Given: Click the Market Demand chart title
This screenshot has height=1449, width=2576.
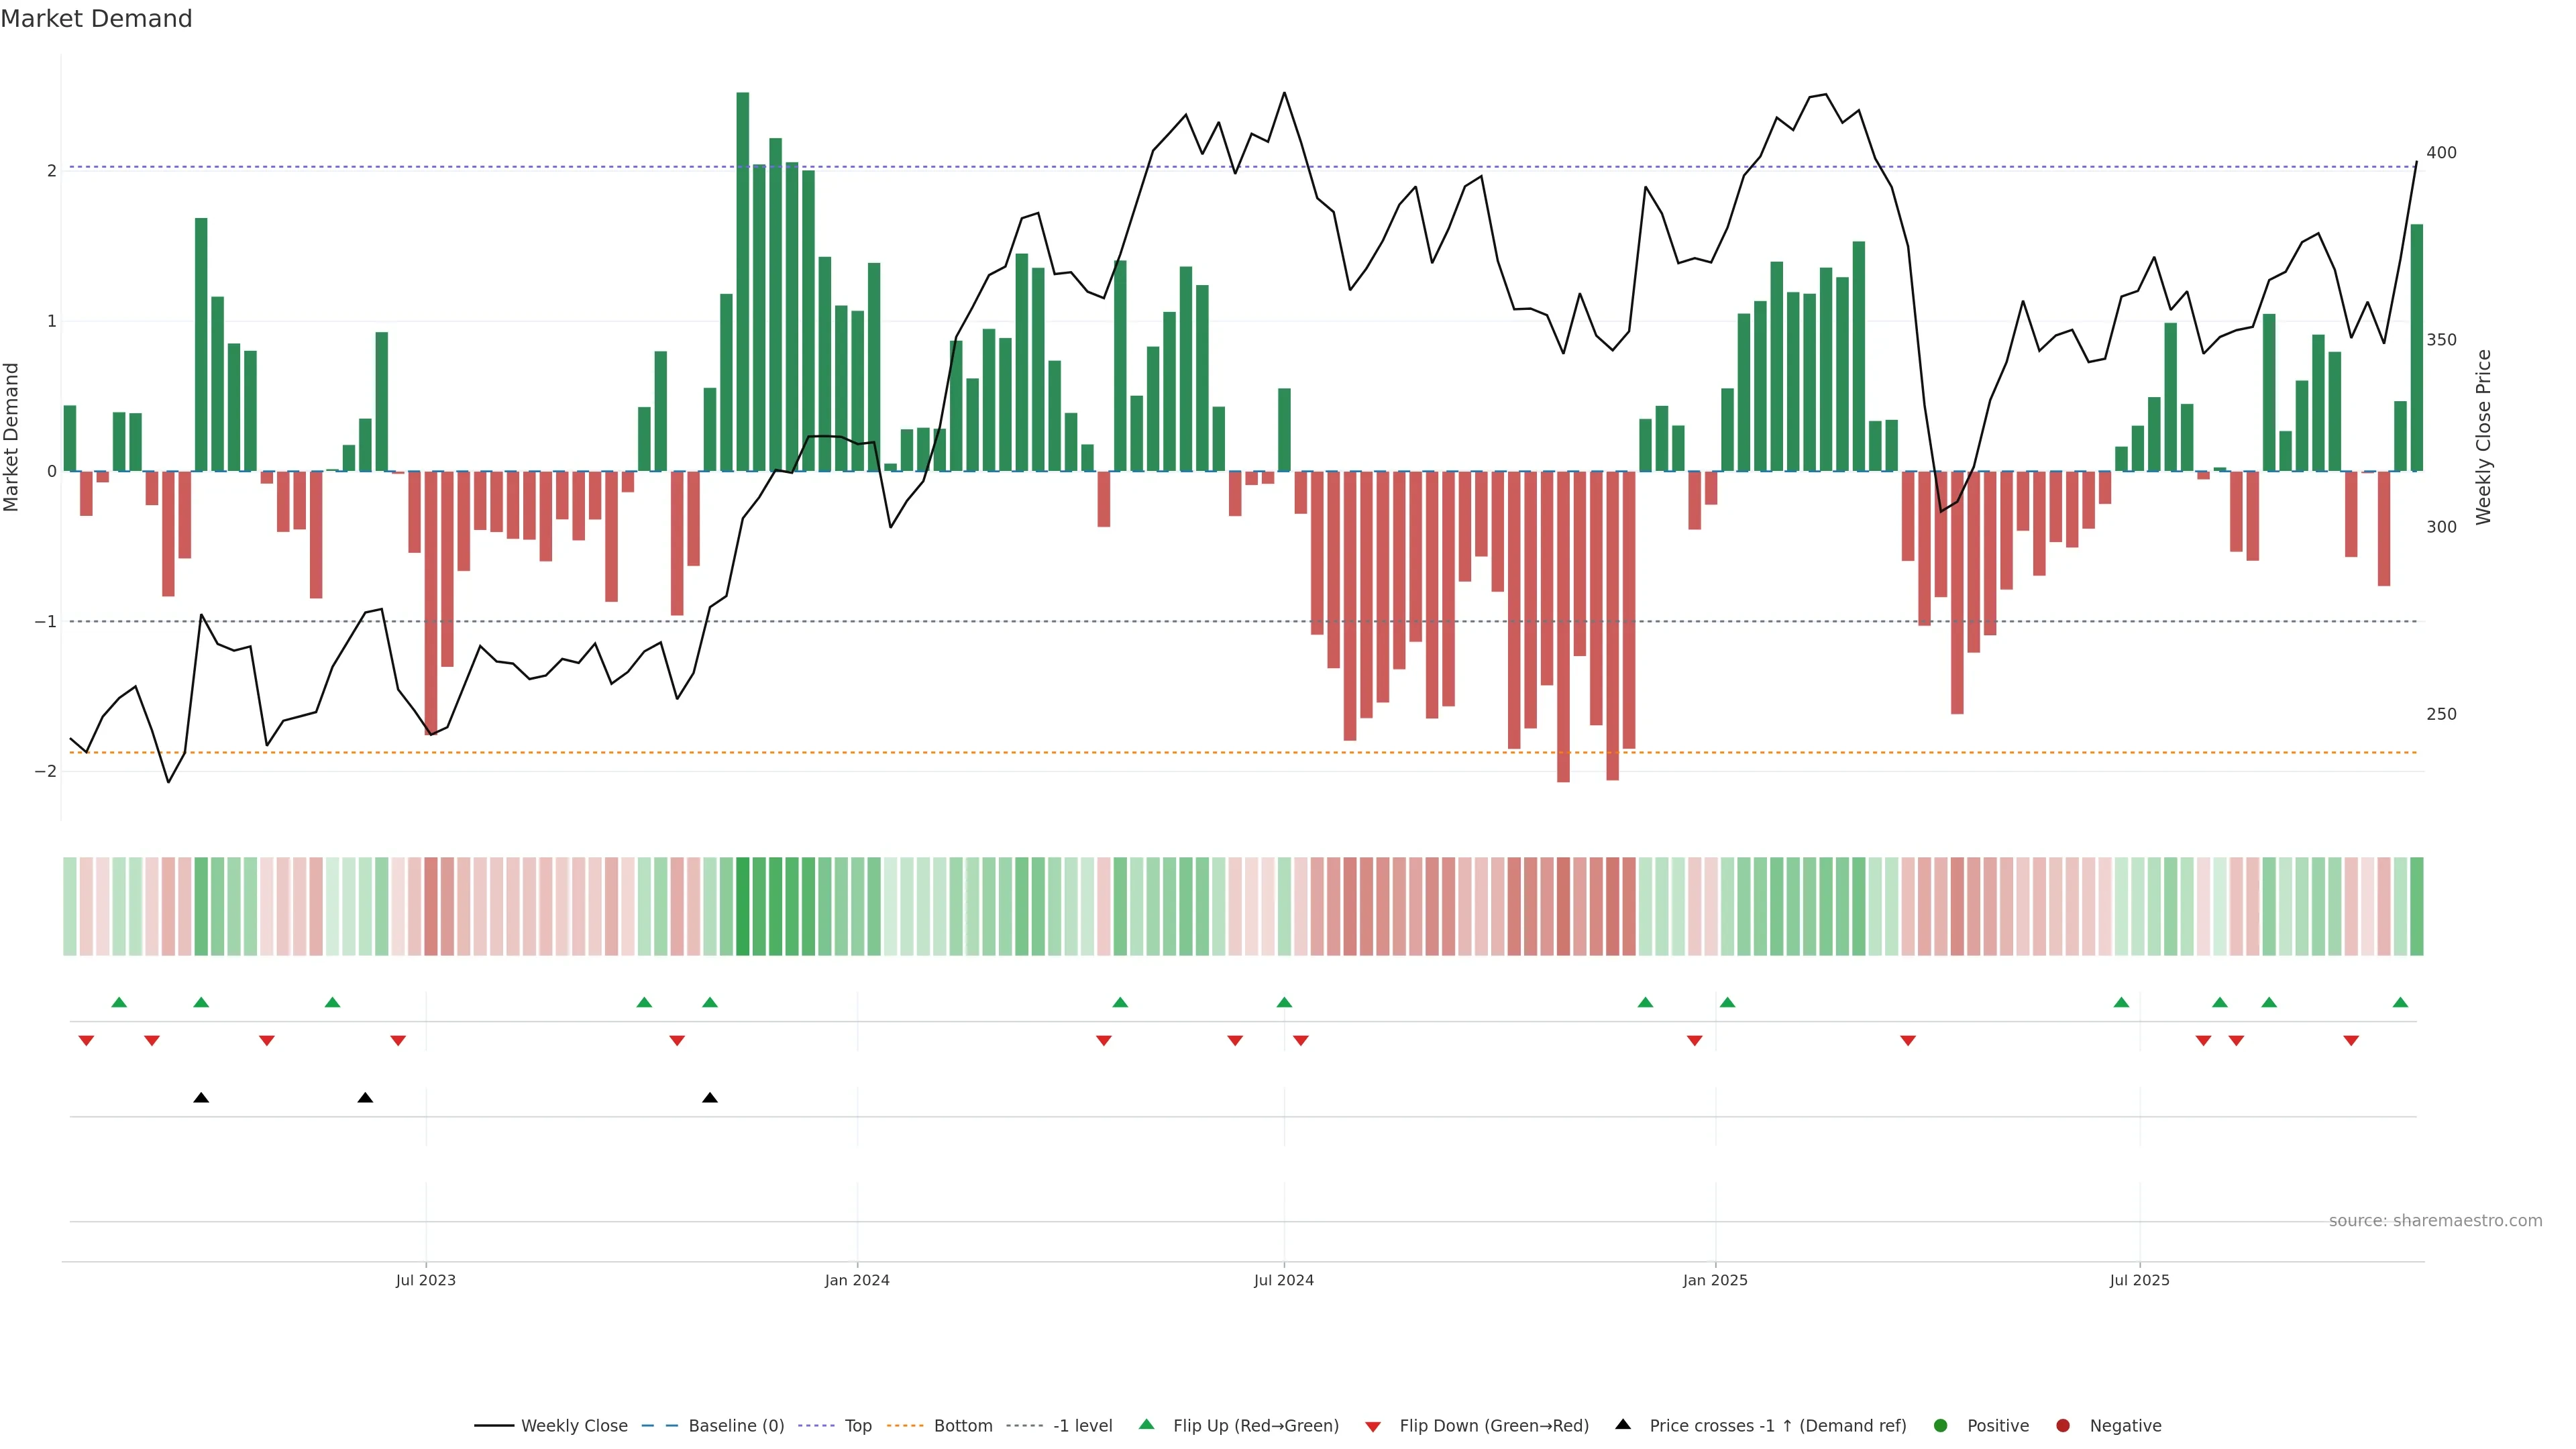Looking at the screenshot, I should 96,19.
